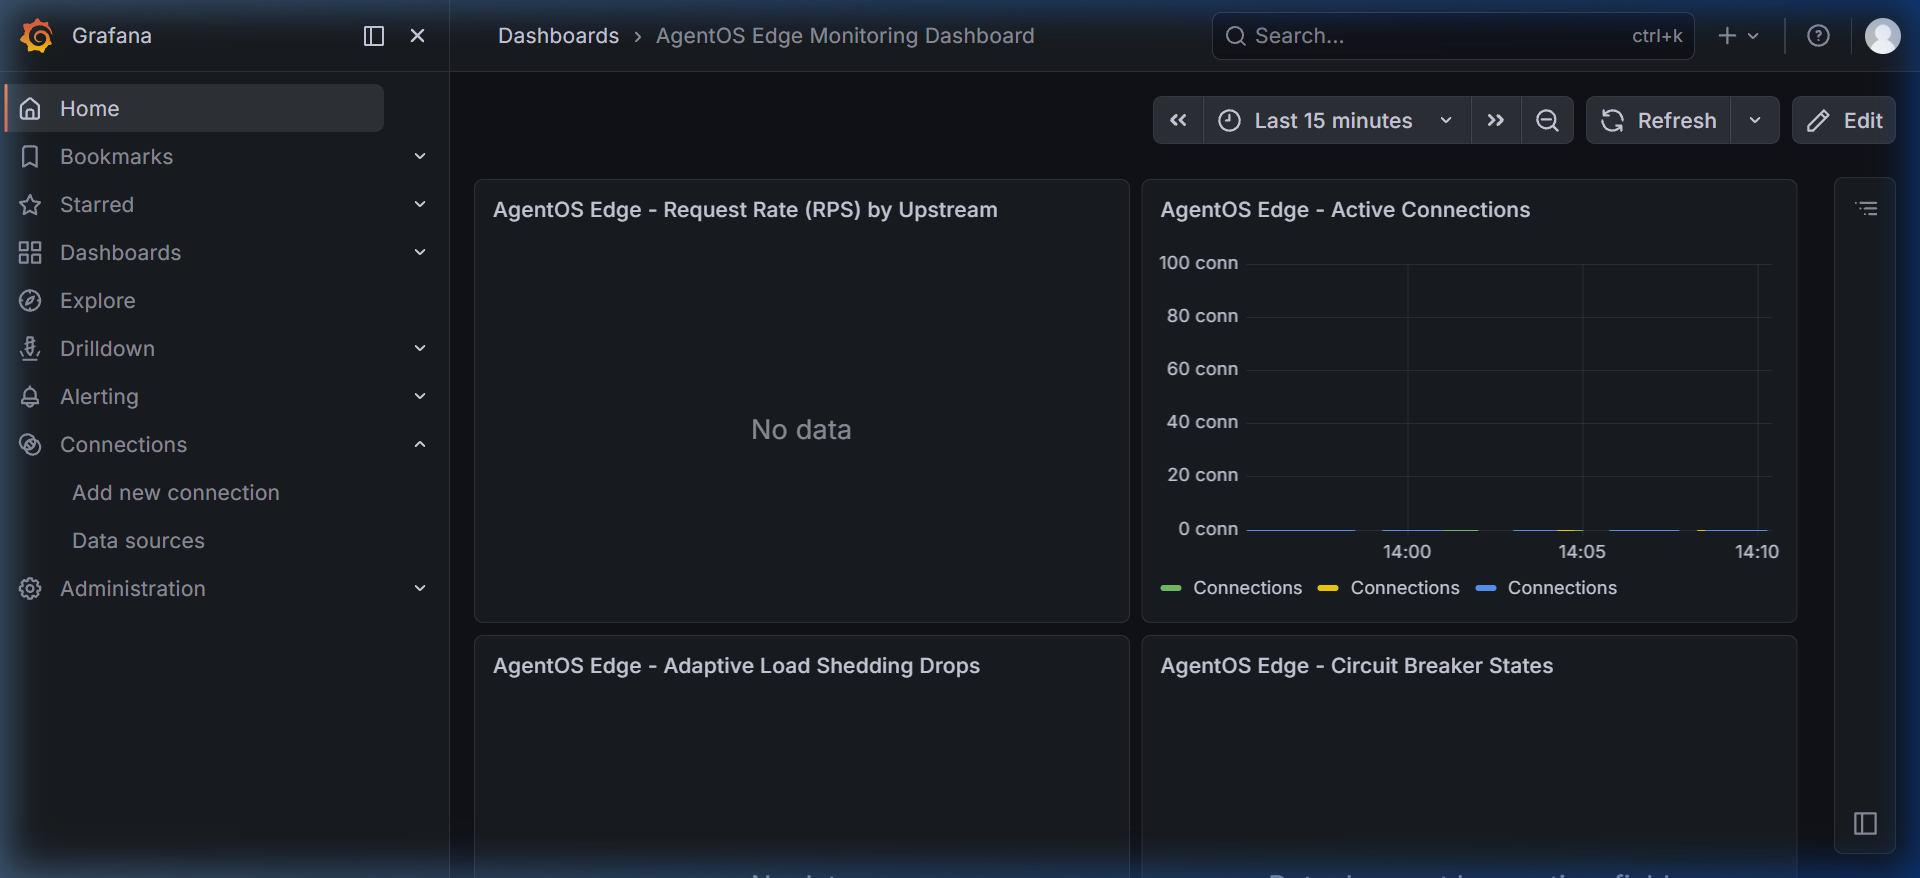Click the Bookmarks ribbon icon
The width and height of the screenshot is (1920, 878).
[x=30, y=157]
